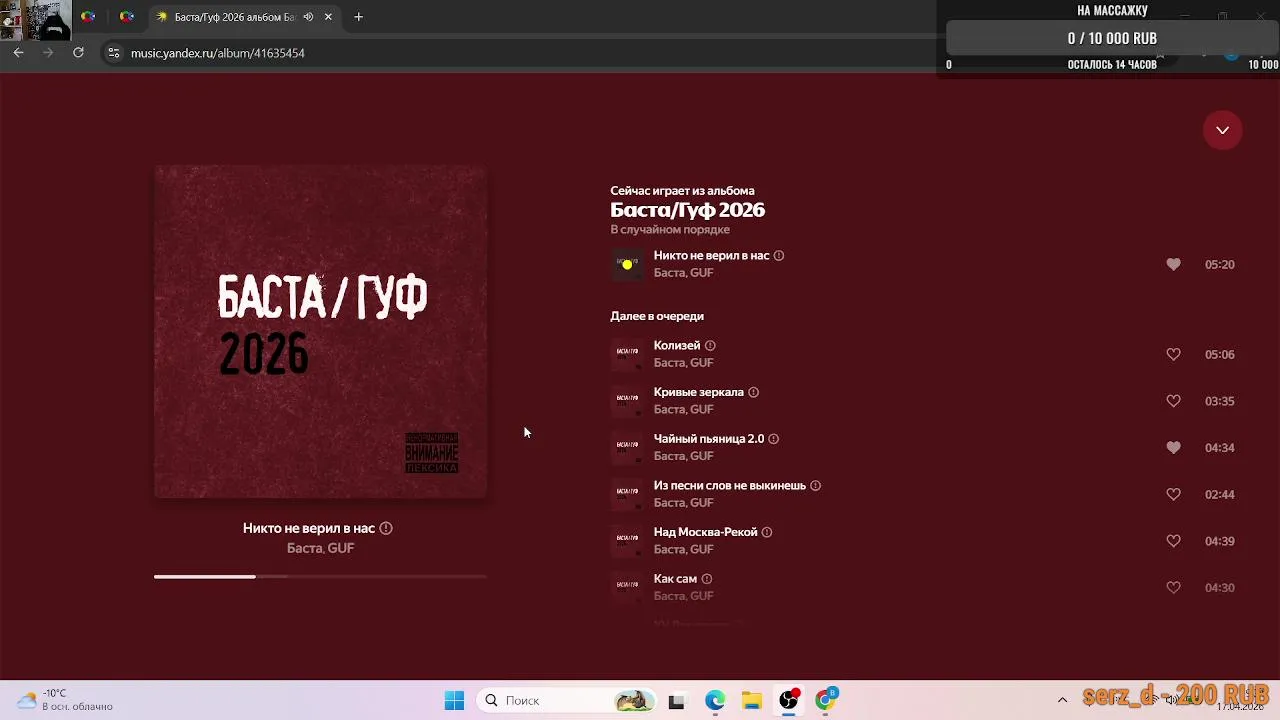The width and height of the screenshot is (1280, 720).
Task: Like the track Колизей in the queue
Action: click(x=1173, y=354)
